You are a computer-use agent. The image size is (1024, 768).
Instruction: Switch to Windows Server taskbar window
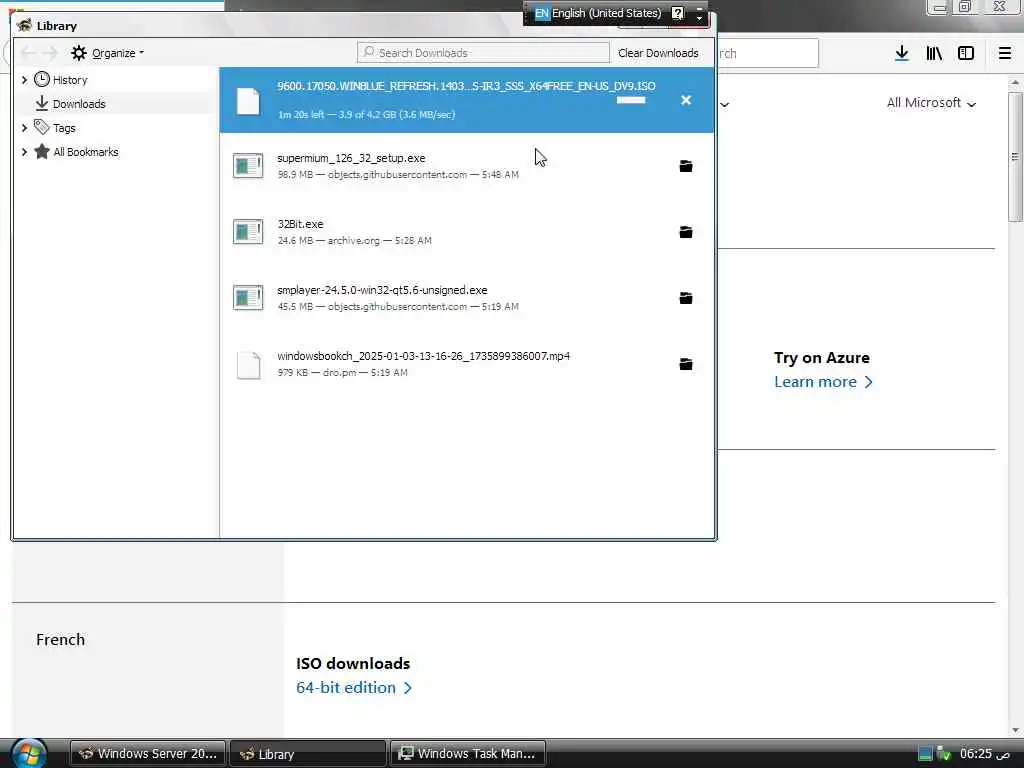[x=148, y=754]
